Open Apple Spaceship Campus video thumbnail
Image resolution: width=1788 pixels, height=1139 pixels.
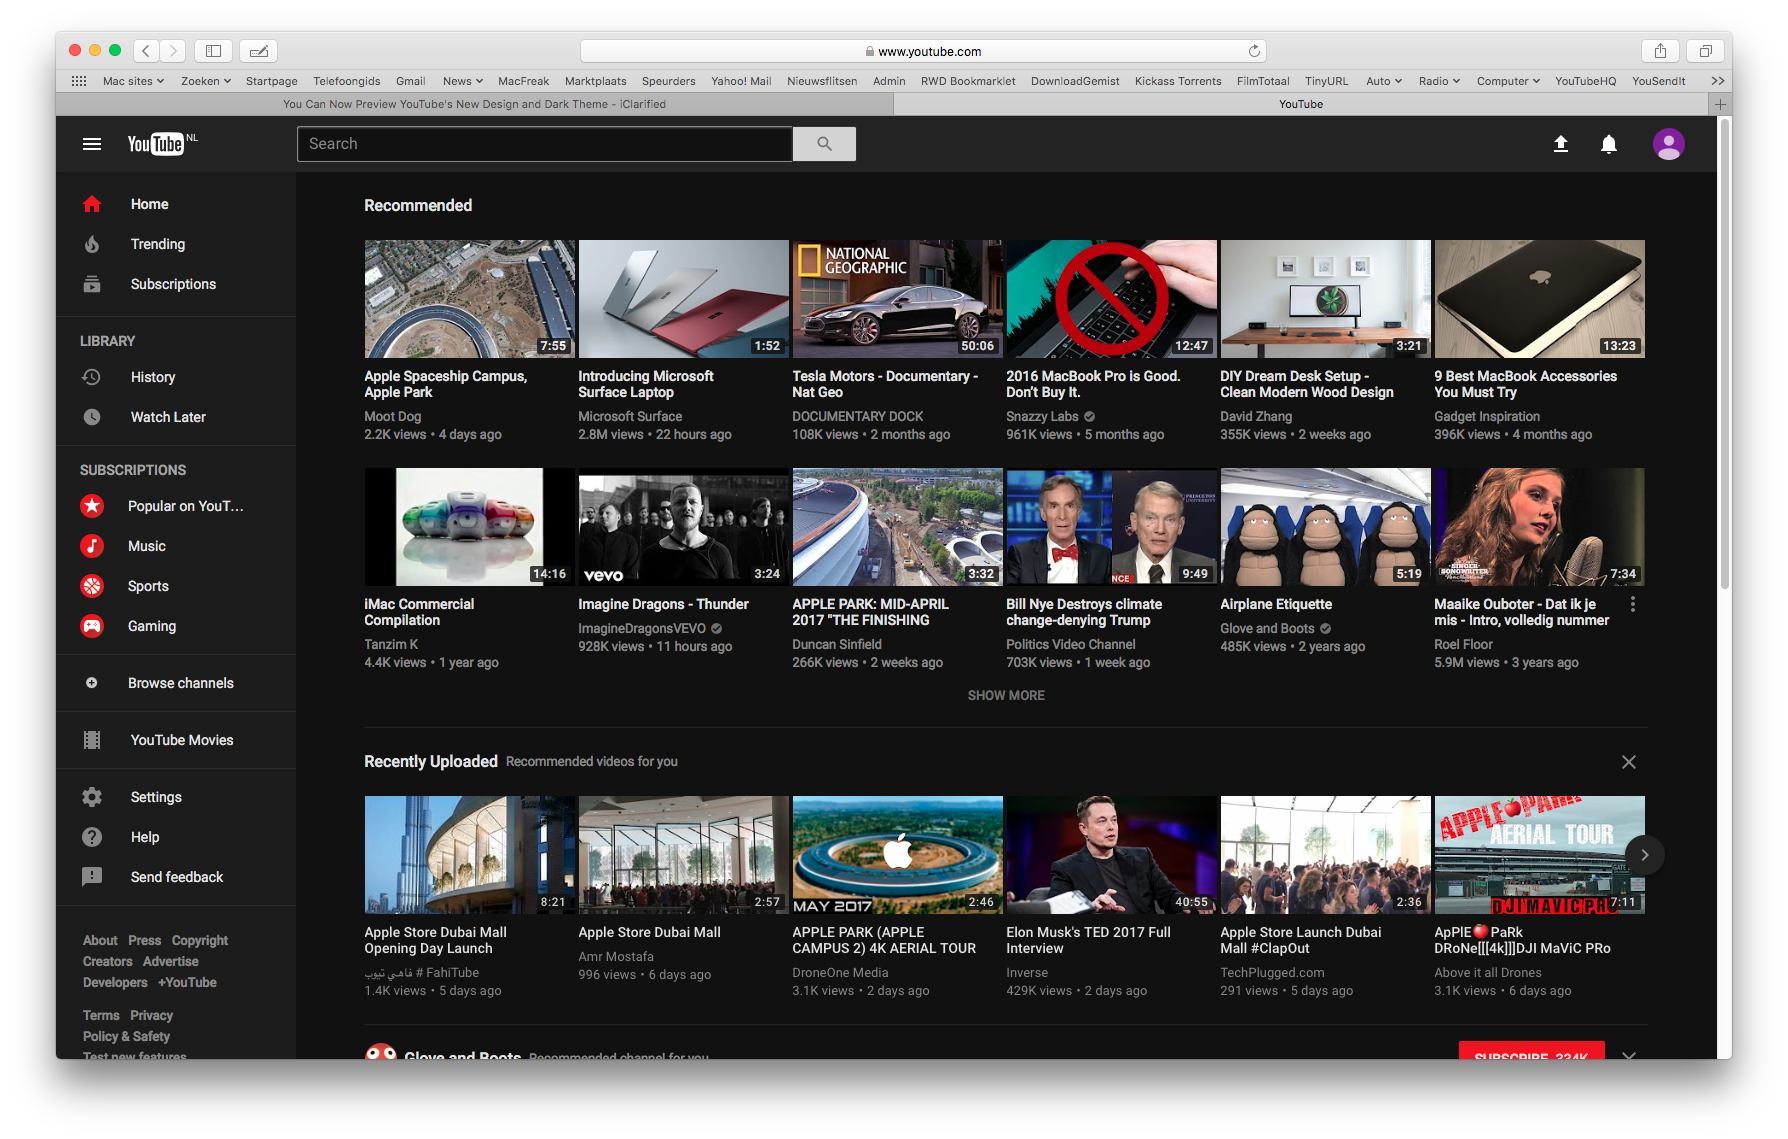click(x=470, y=299)
